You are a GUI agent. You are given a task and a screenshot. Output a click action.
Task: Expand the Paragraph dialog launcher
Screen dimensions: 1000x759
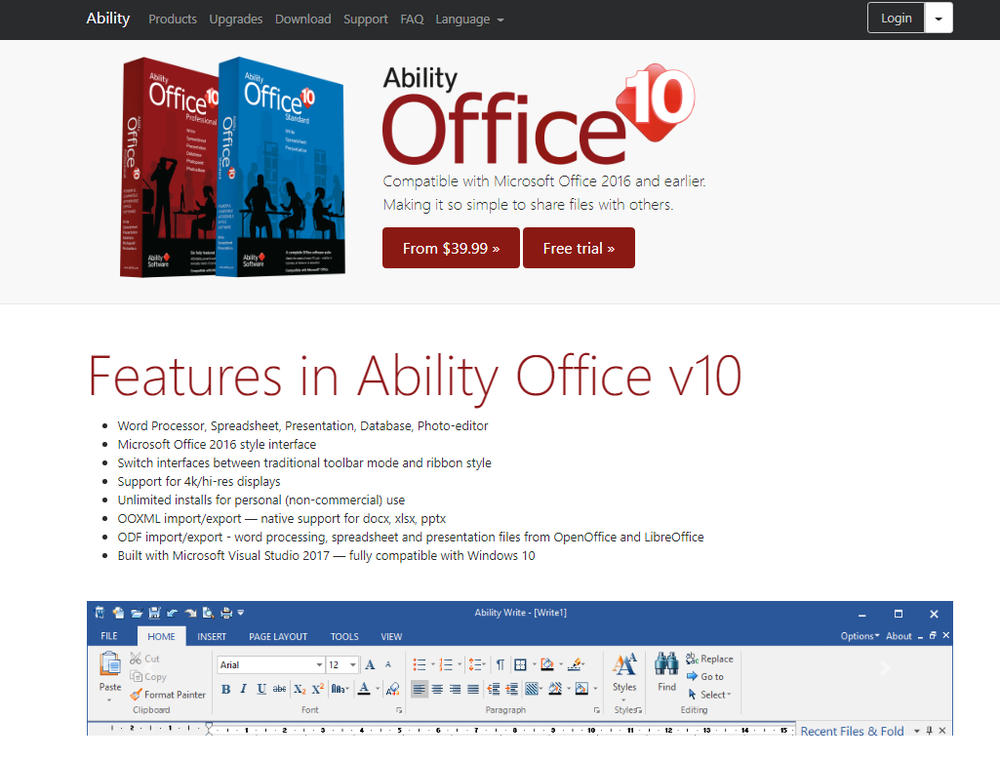click(x=597, y=710)
